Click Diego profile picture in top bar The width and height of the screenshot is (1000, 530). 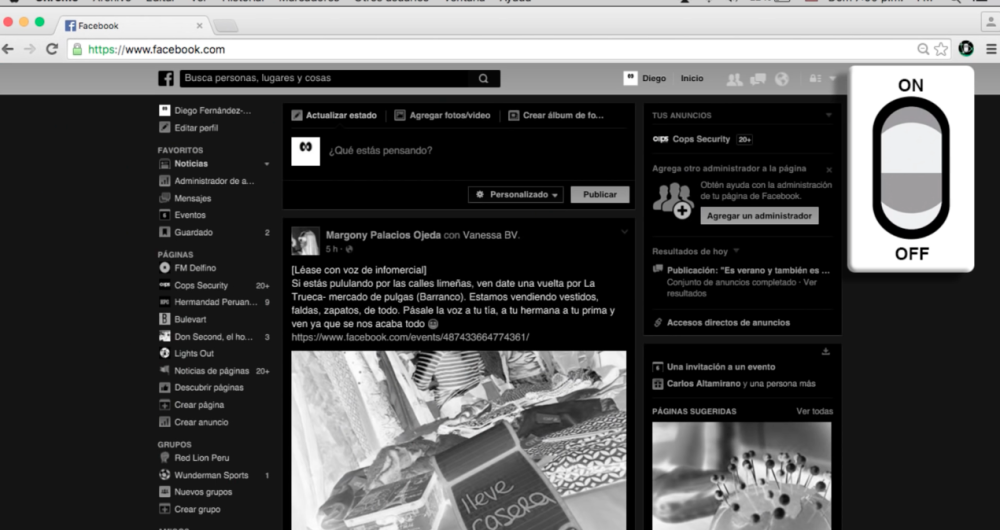(x=630, y=78)
